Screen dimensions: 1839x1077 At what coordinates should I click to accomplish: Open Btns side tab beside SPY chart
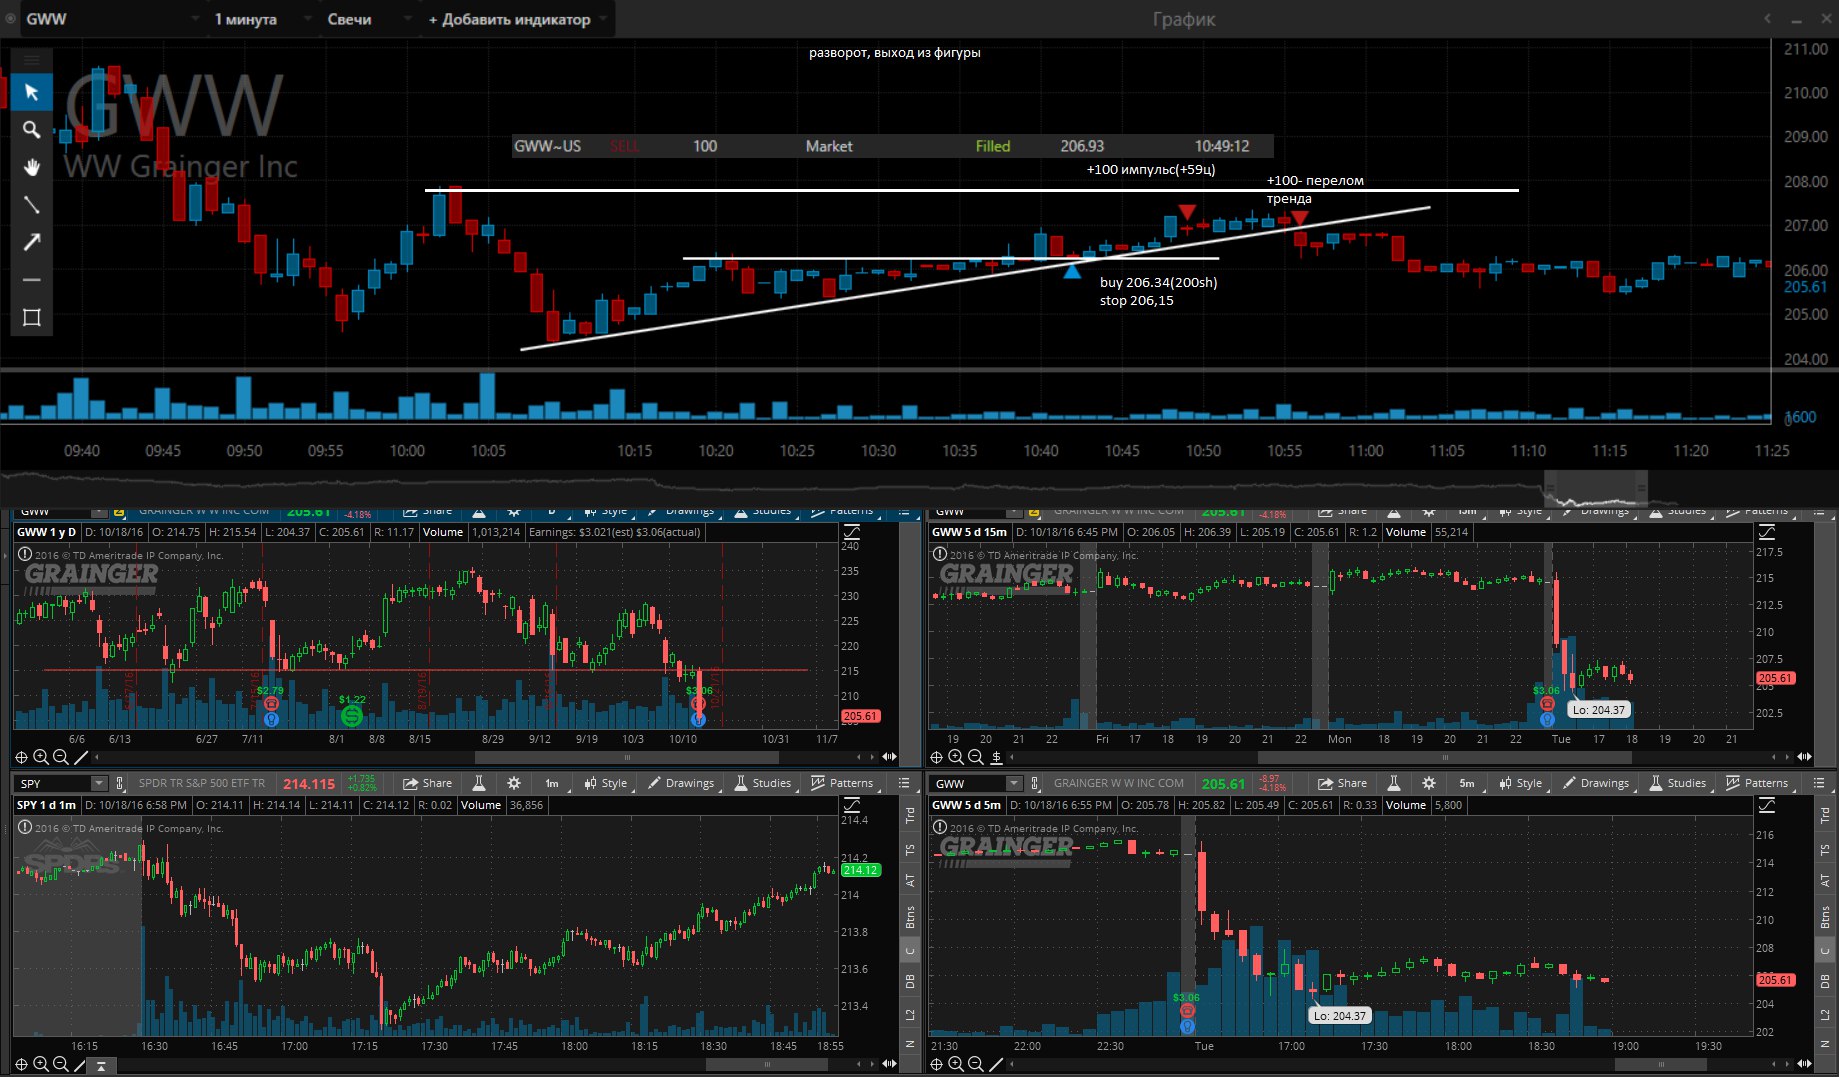tap(910, 916)
